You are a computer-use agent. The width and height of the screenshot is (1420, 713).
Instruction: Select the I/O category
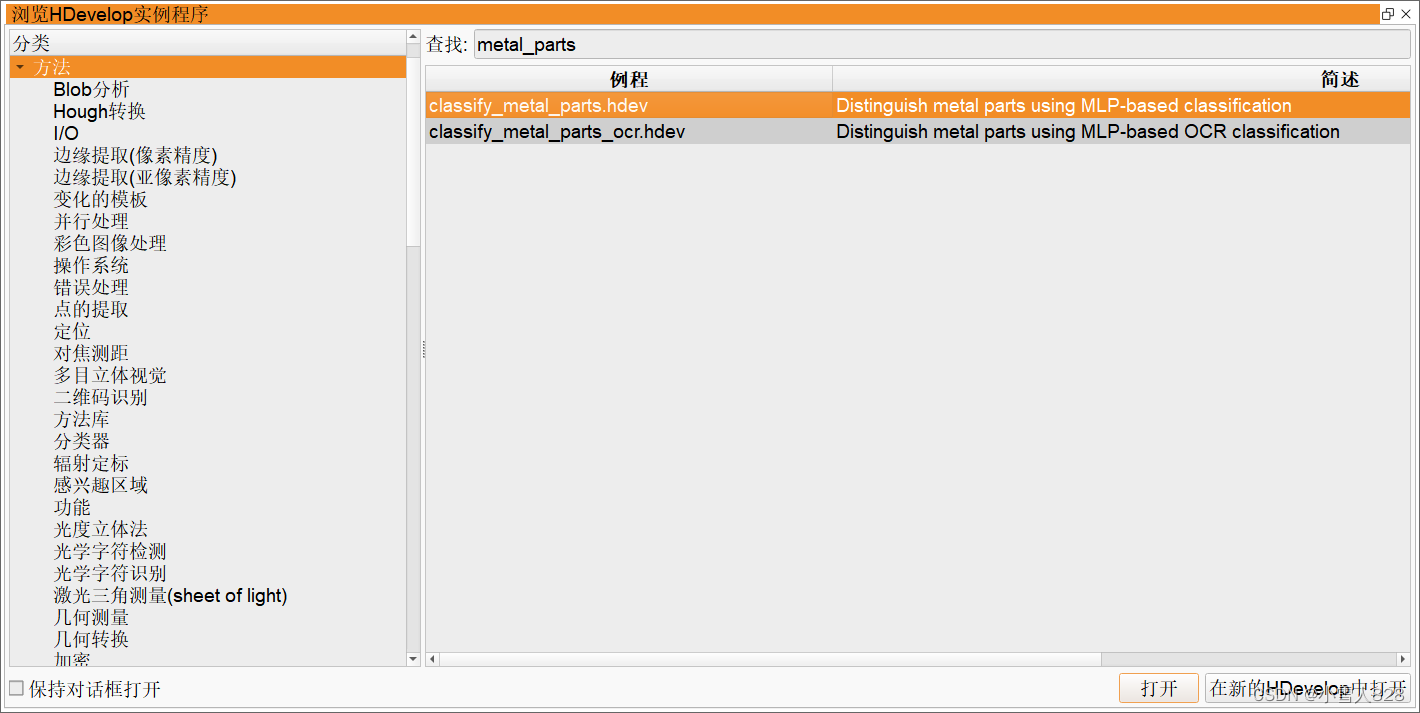coord(65,133)
